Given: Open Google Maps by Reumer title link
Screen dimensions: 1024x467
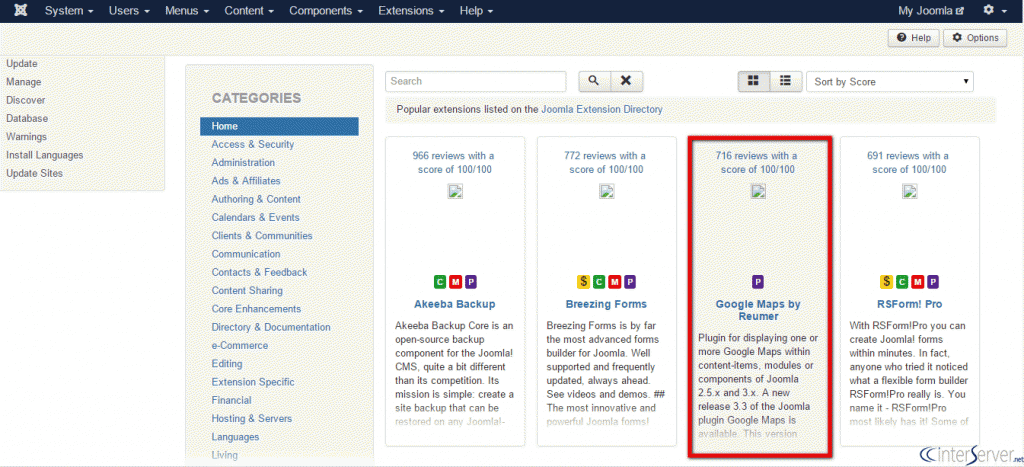Looking at the screenshot, I should (x=758, y=310).
